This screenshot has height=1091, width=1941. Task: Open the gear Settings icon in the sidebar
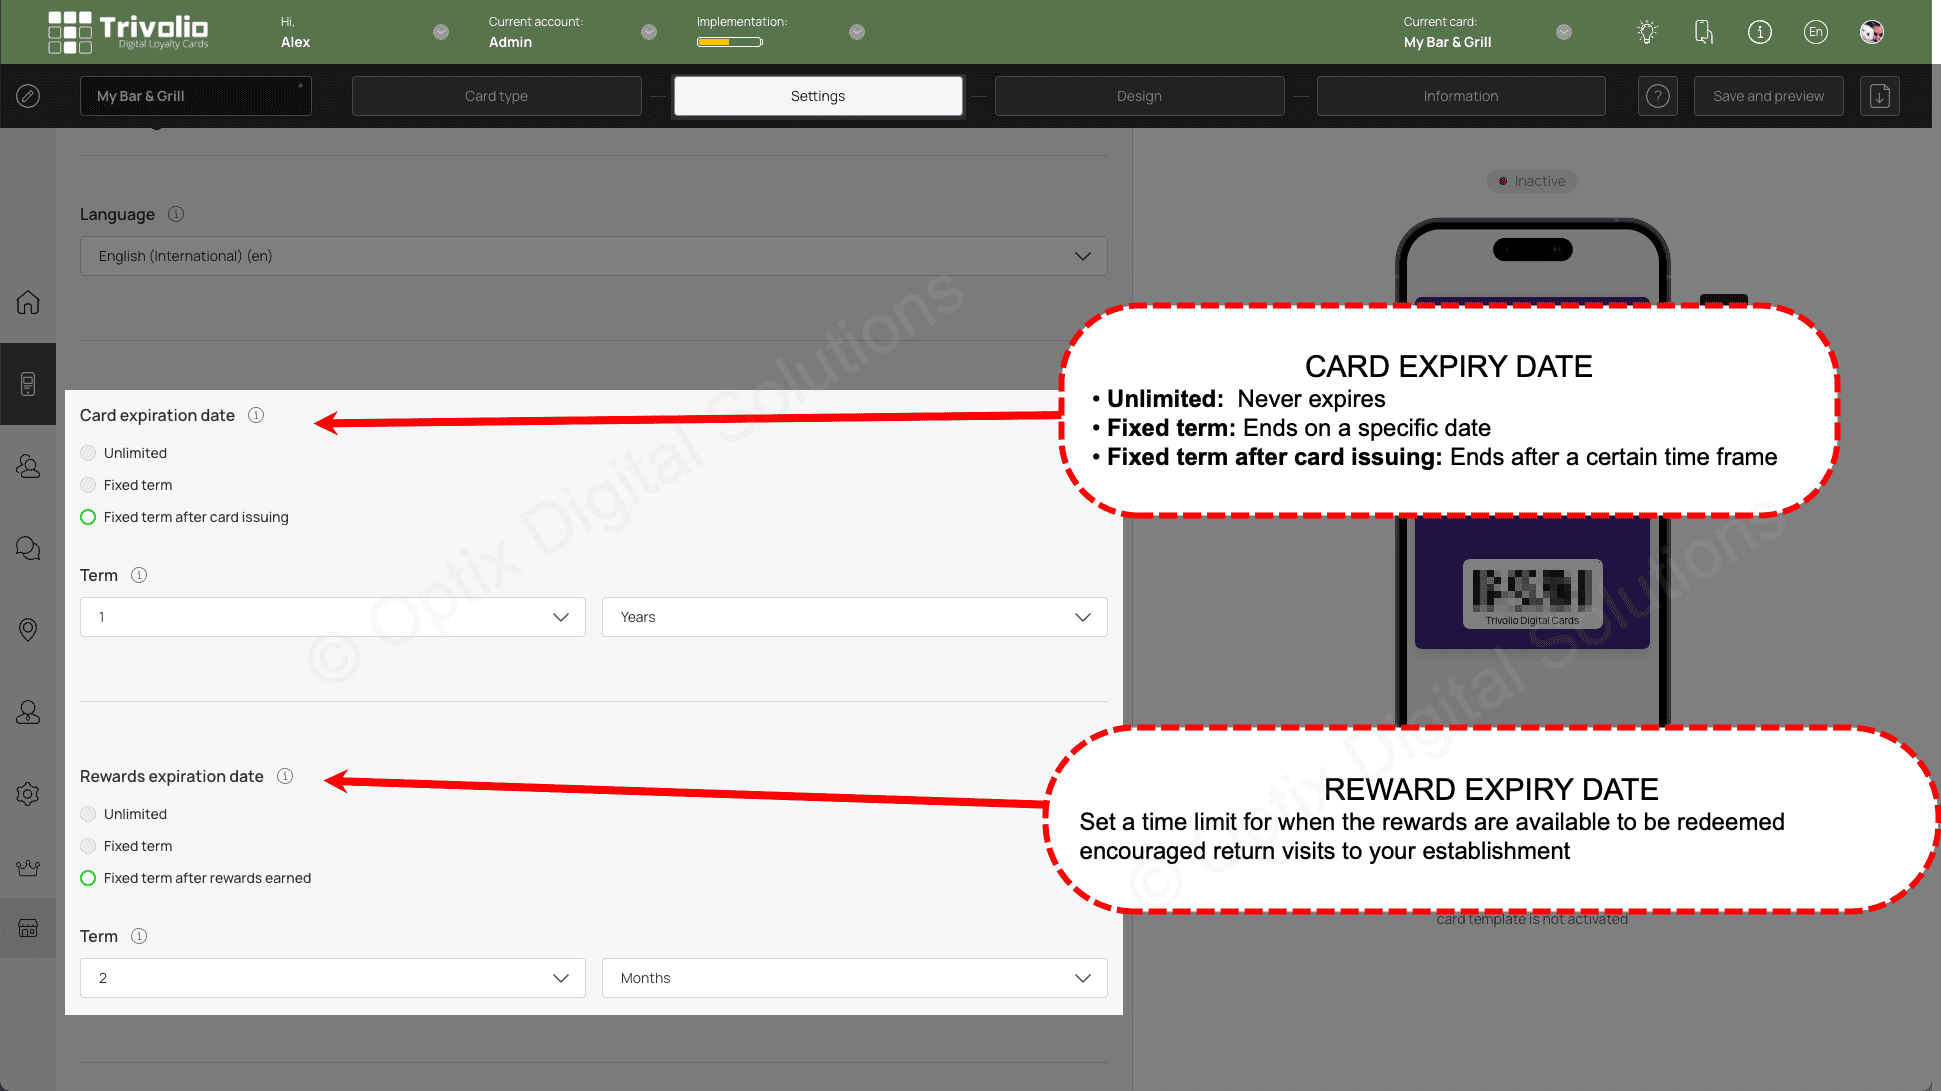click(x=28, y=793)
